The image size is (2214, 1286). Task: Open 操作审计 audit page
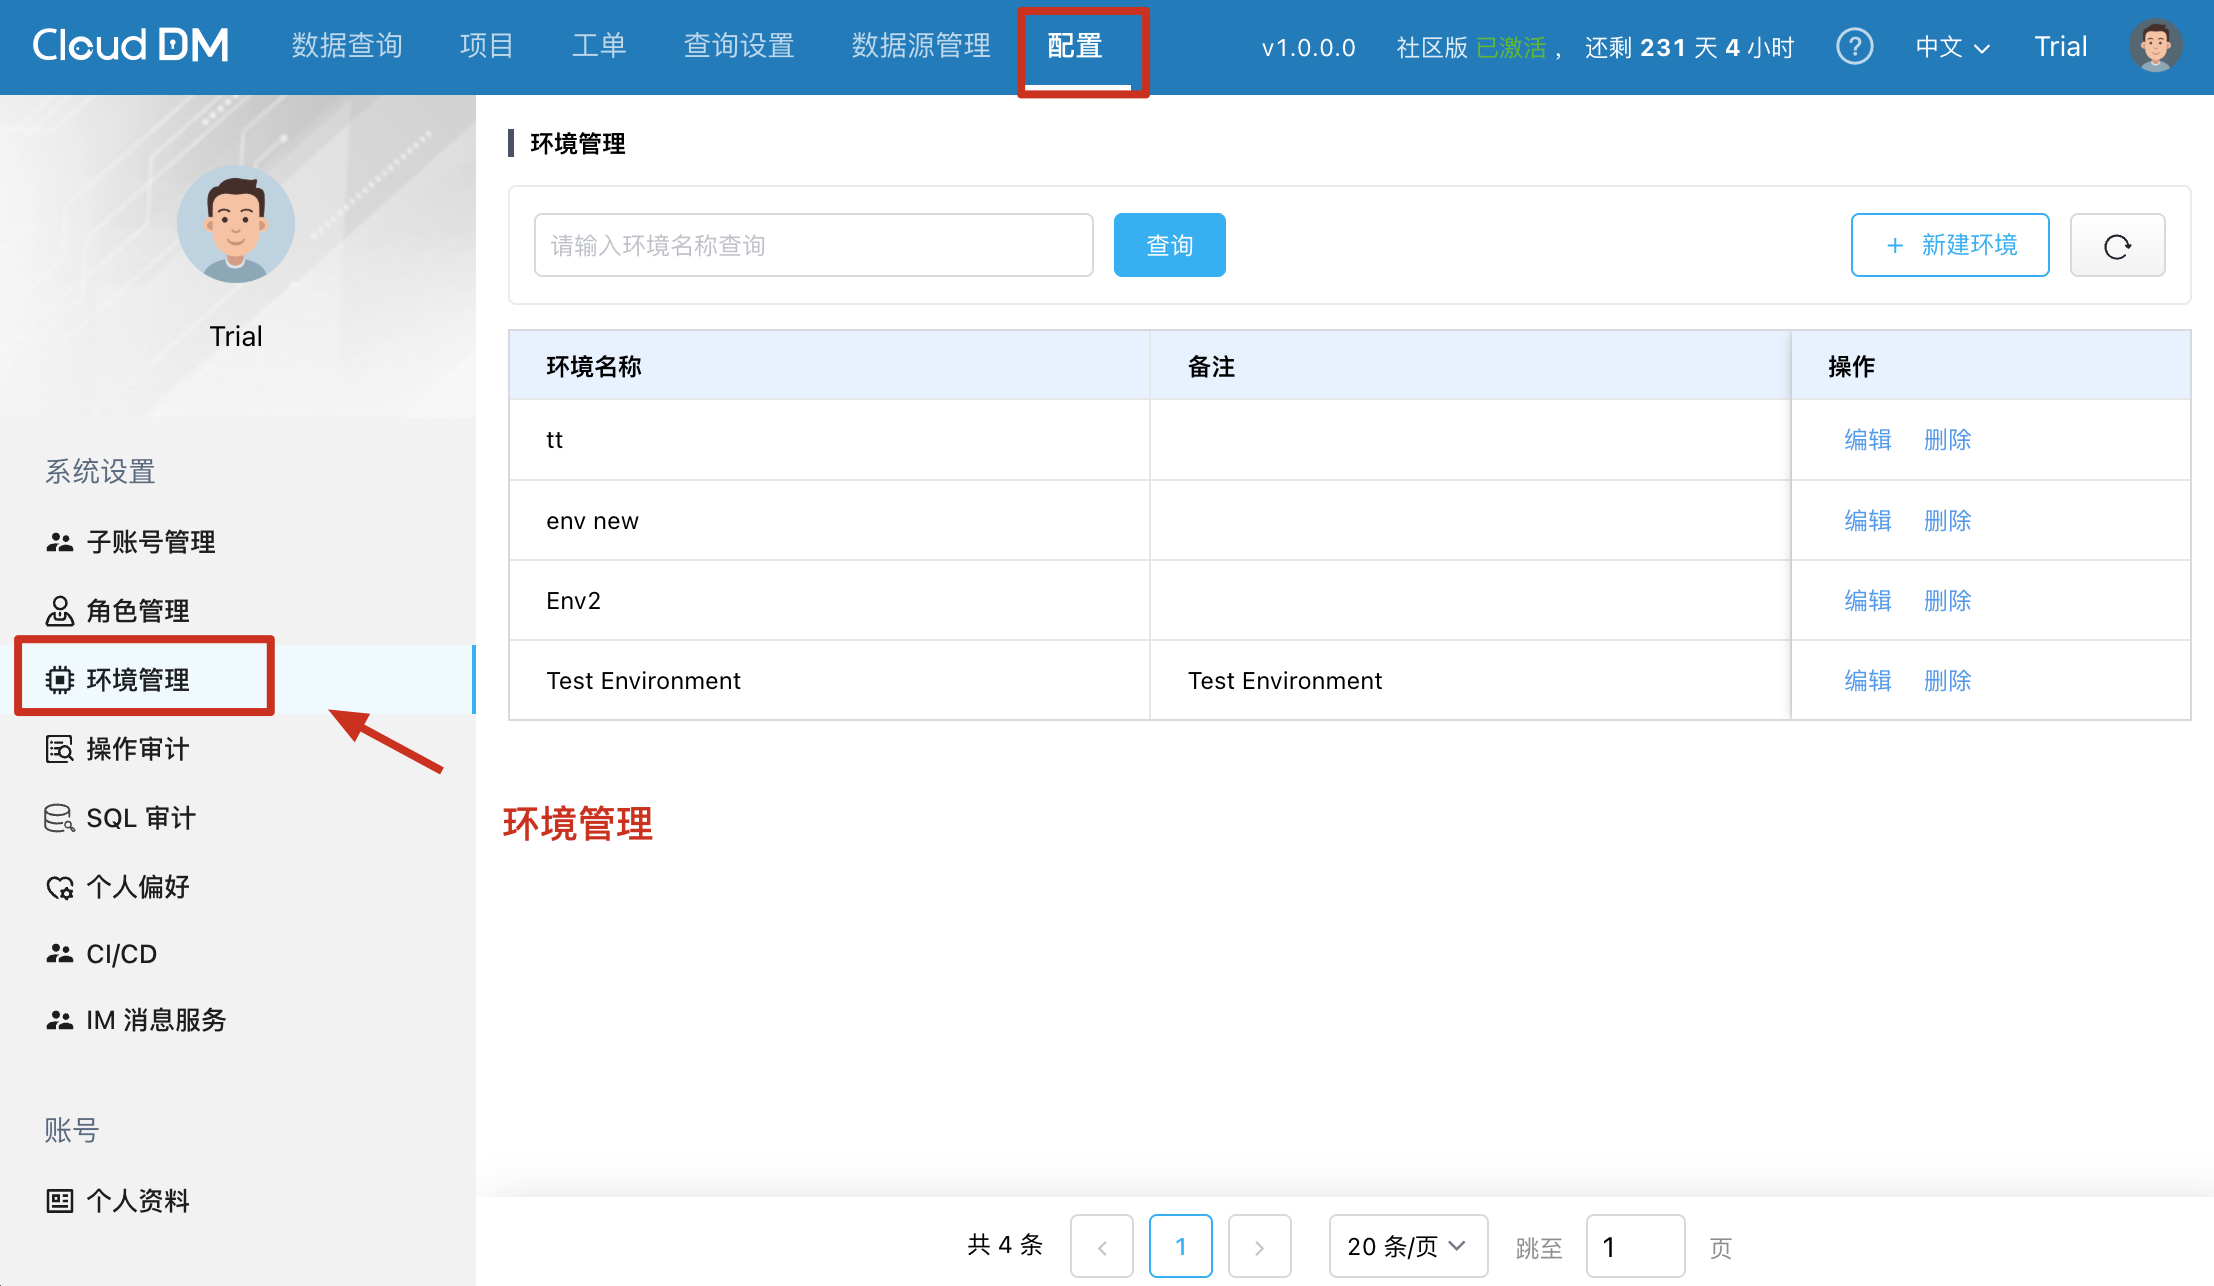click(x=137, y=749)
